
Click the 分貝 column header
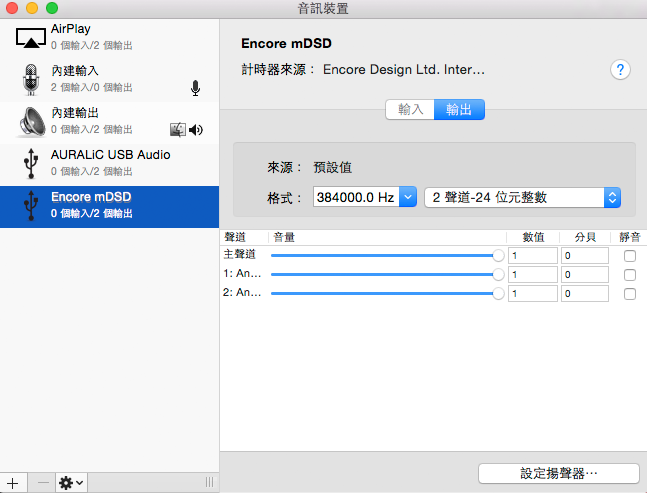pyautogui.click(x=585, y=237)
